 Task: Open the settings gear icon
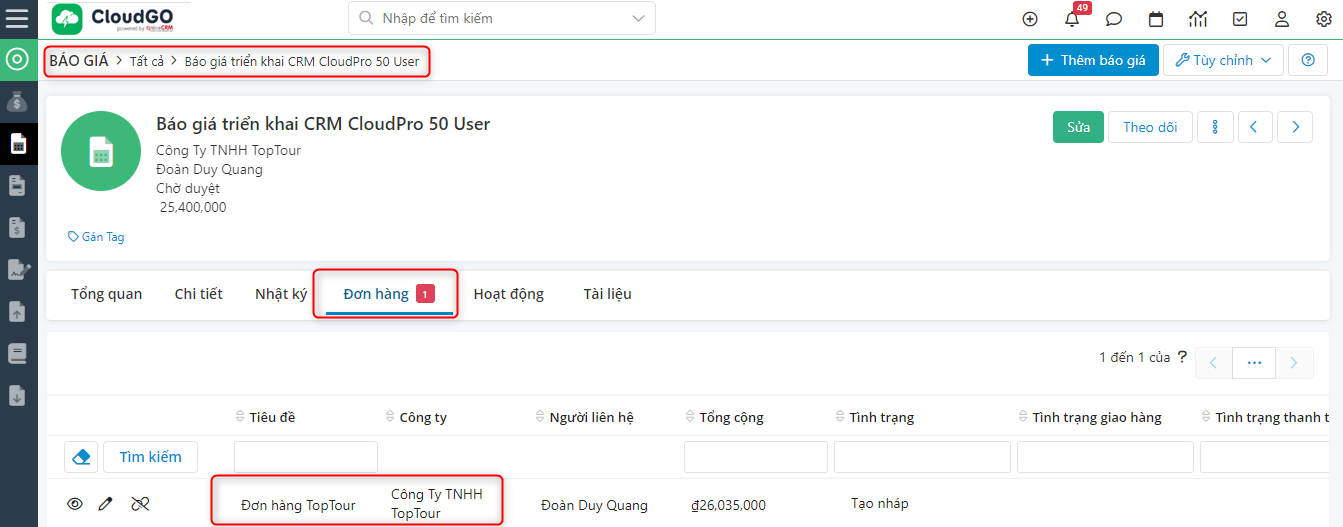point(1323,19)
